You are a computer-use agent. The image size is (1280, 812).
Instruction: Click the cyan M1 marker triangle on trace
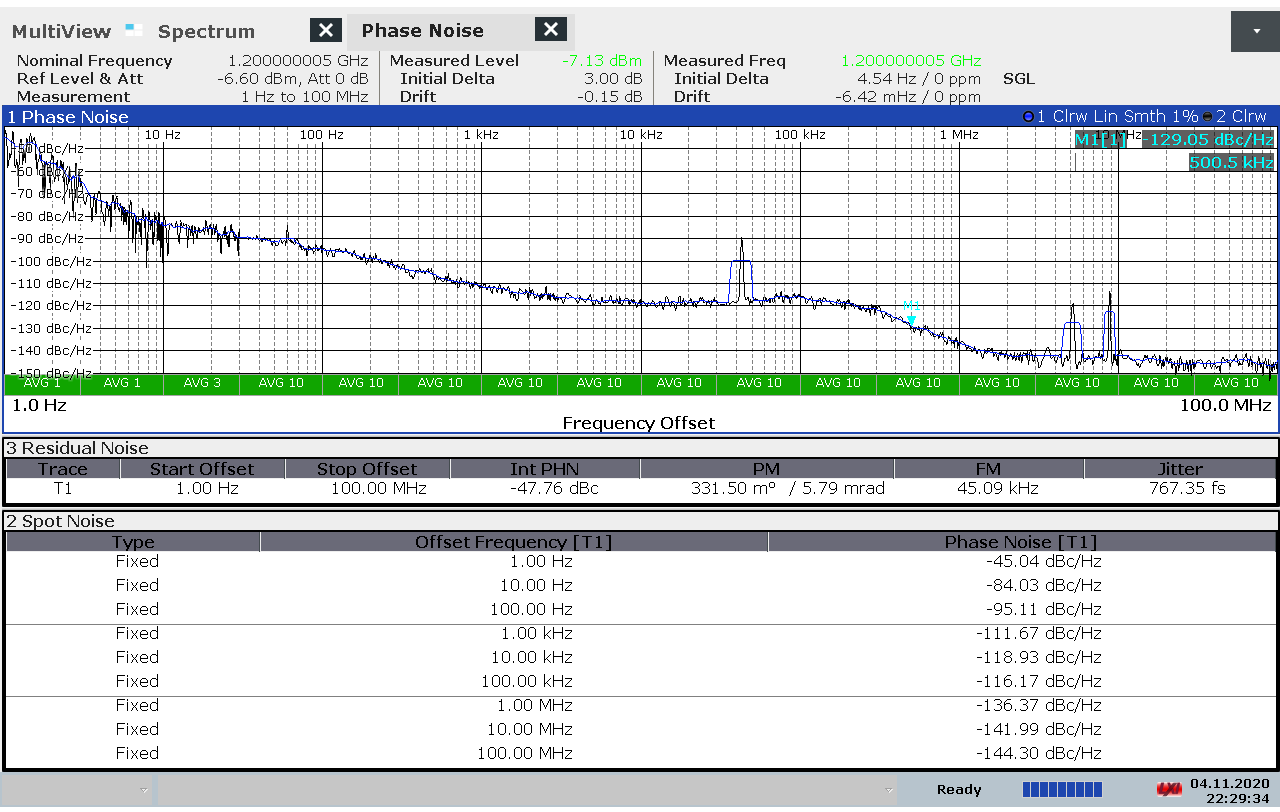coord(911,320)
